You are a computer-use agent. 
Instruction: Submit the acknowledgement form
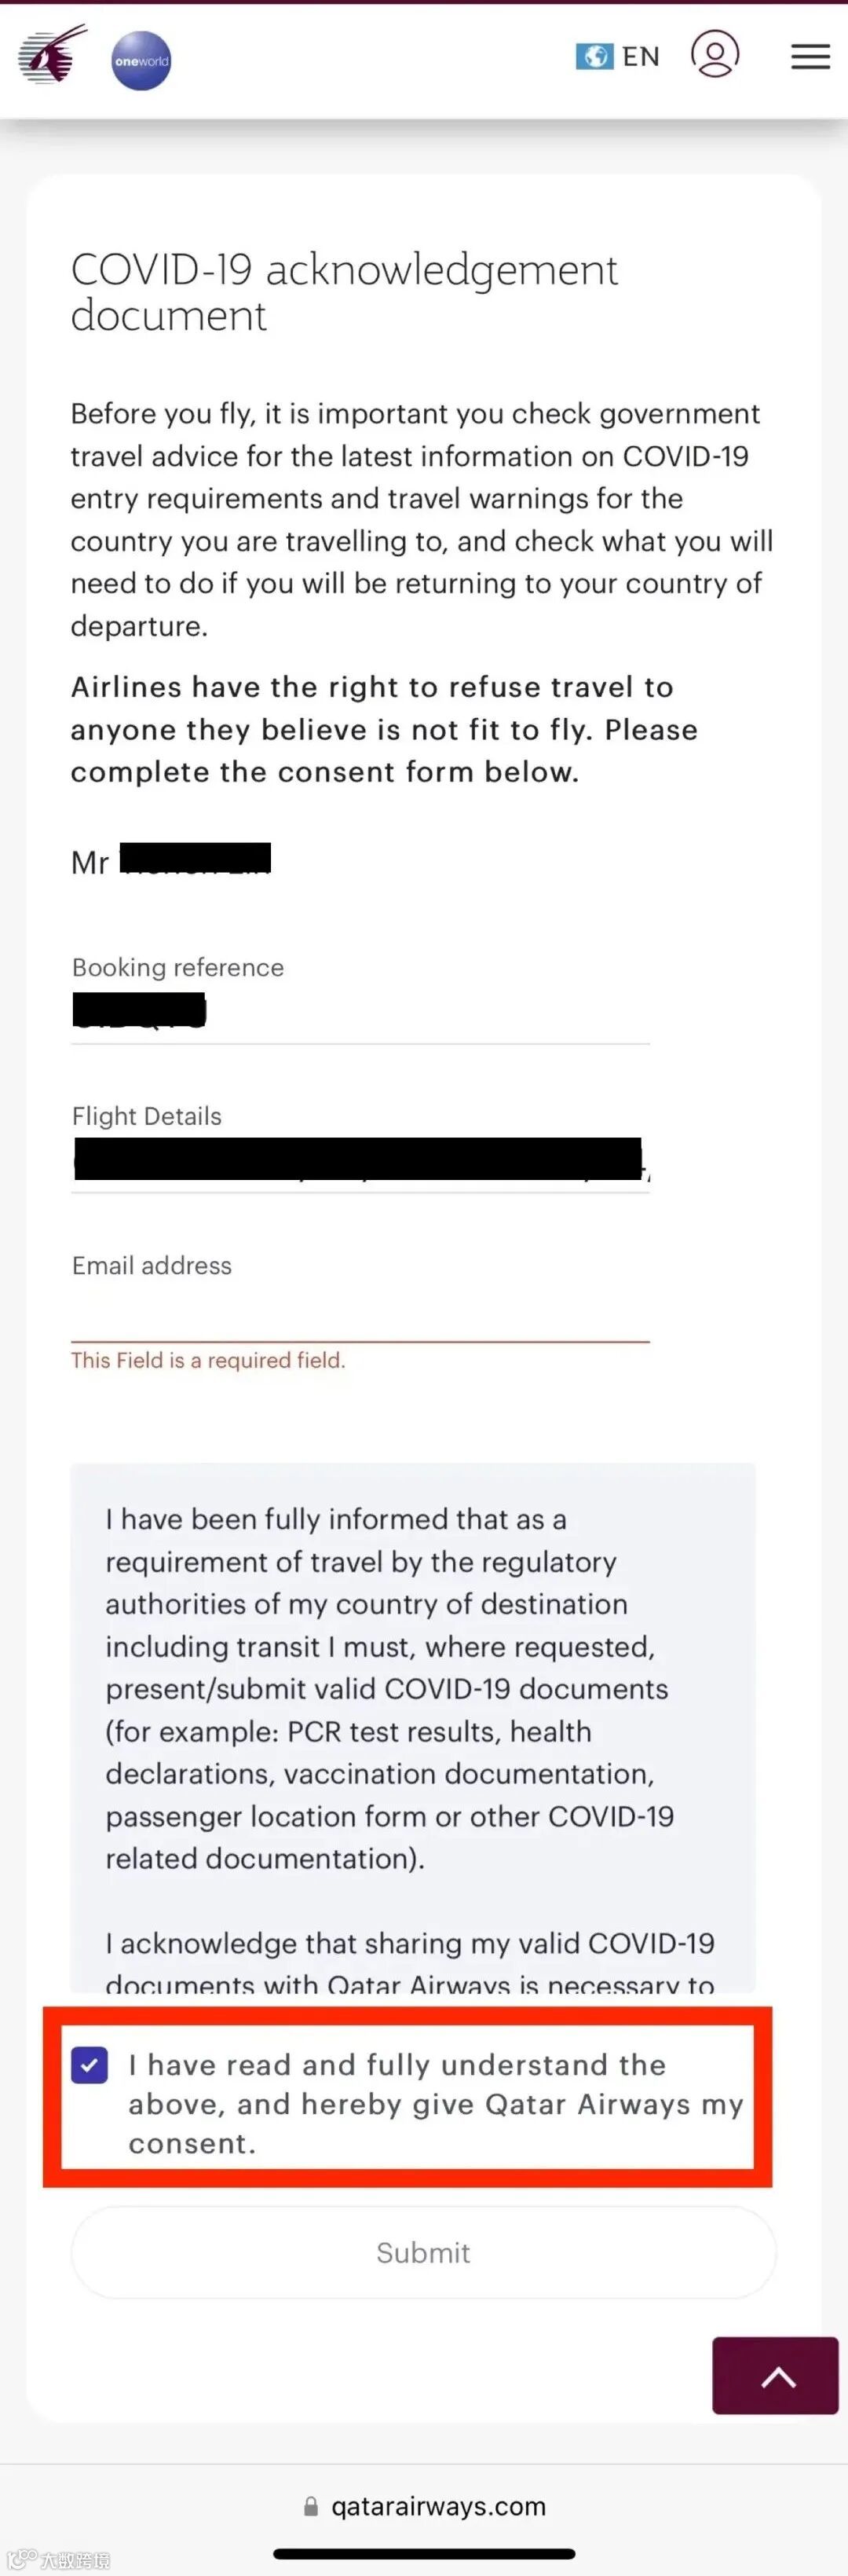[x=423, y=2252]
